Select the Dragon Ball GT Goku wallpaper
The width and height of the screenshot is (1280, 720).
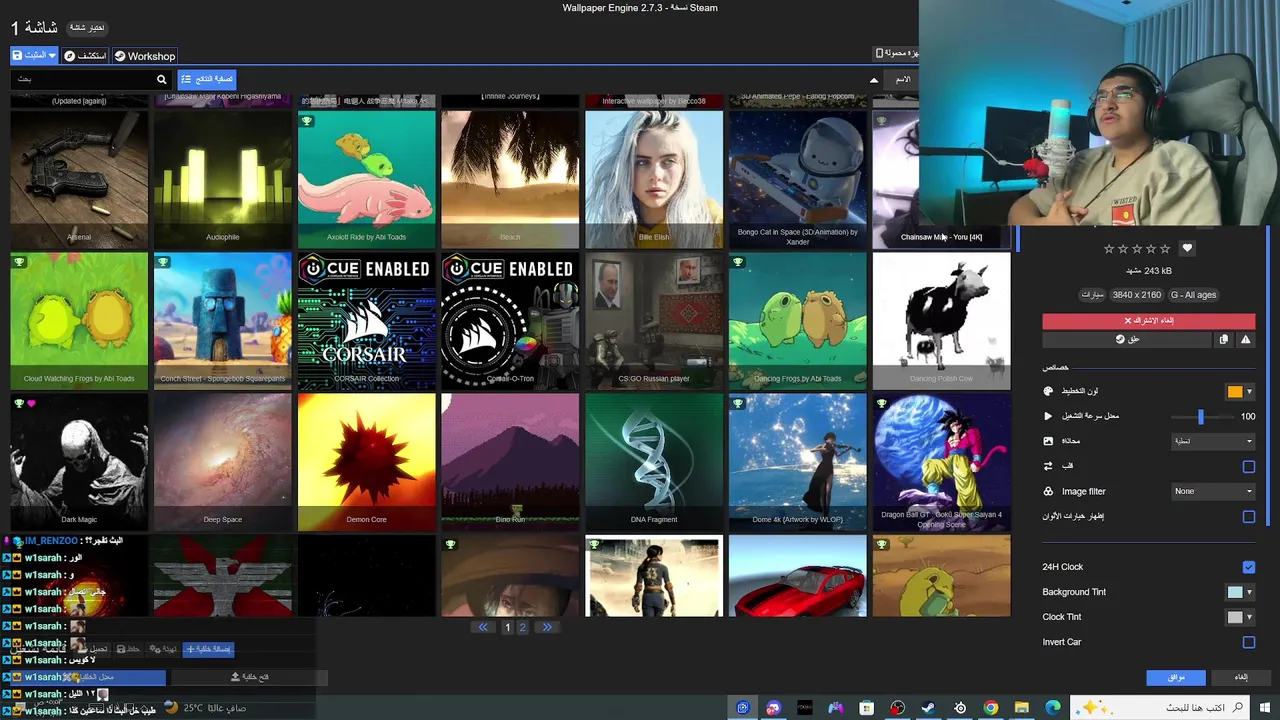(941, 461)
